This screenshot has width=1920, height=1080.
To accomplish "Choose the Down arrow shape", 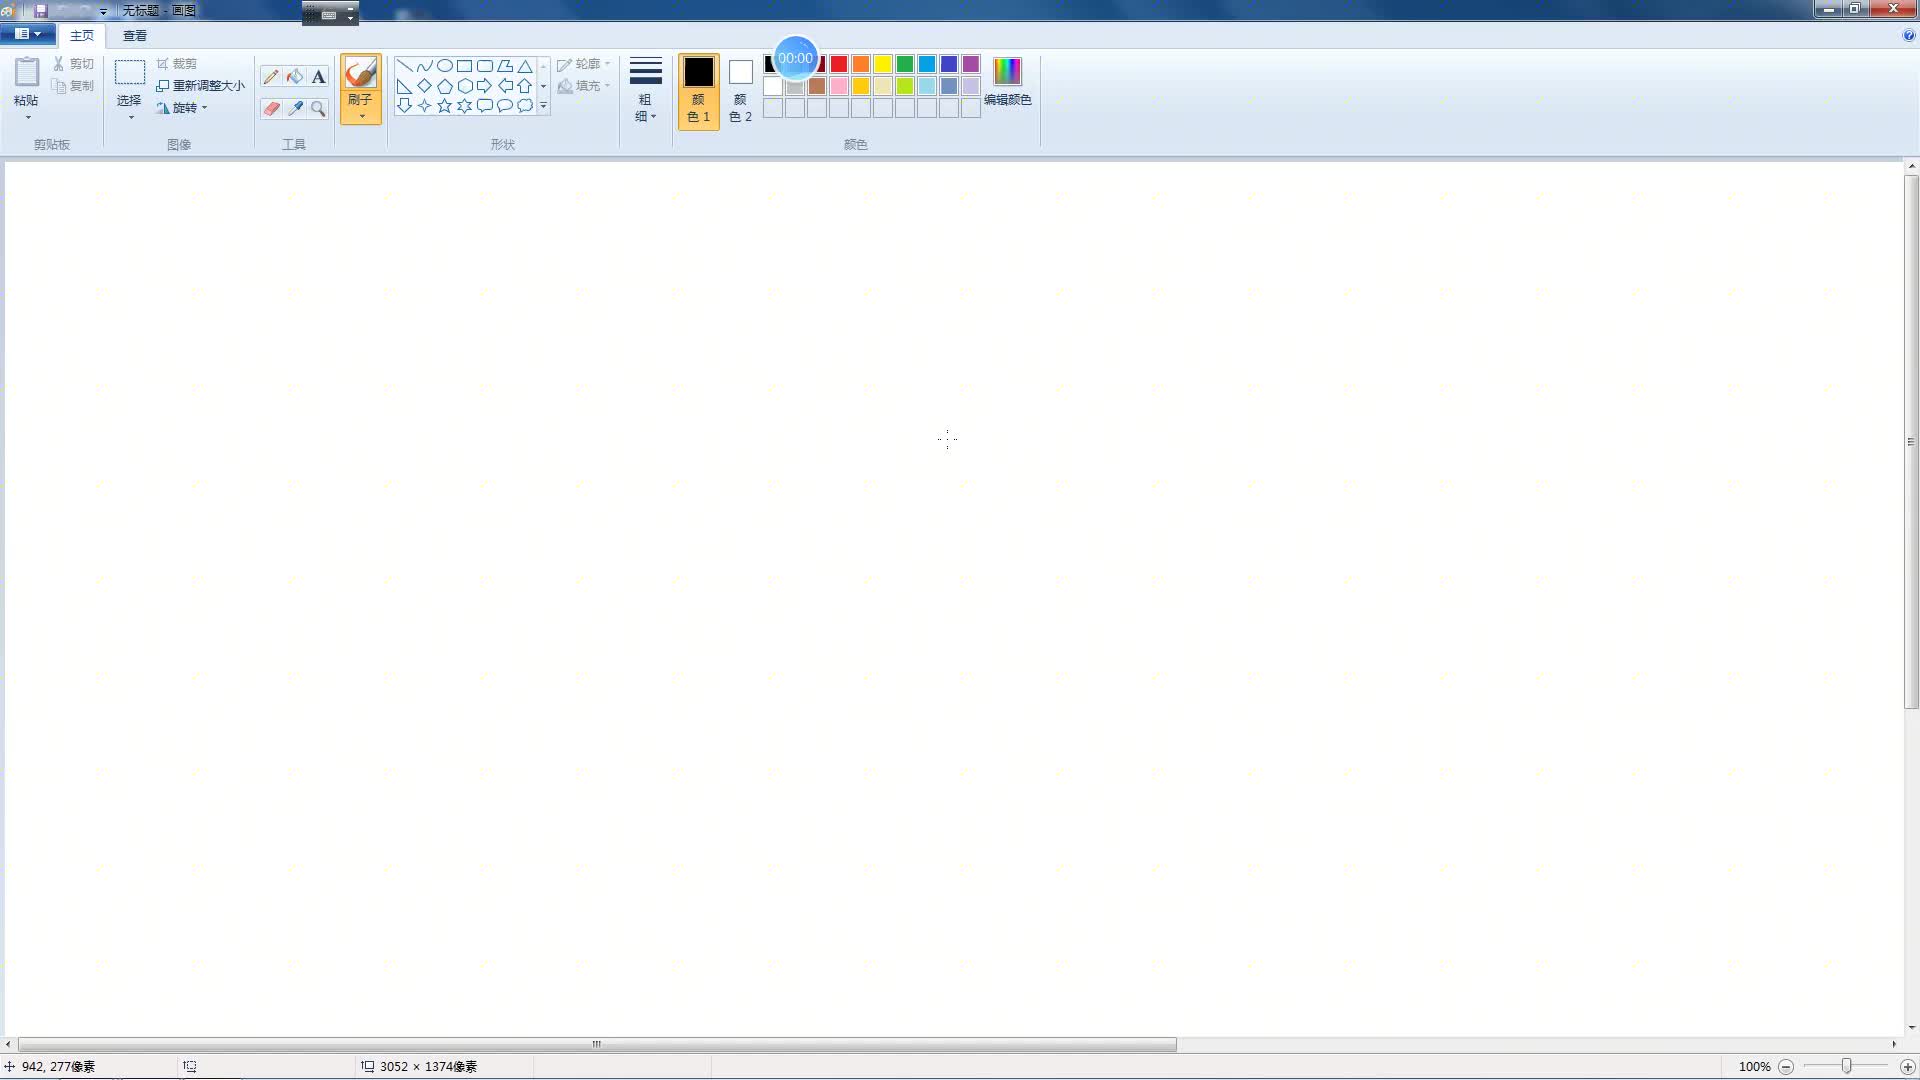I will pyautogui.click(x=405, y=106).
